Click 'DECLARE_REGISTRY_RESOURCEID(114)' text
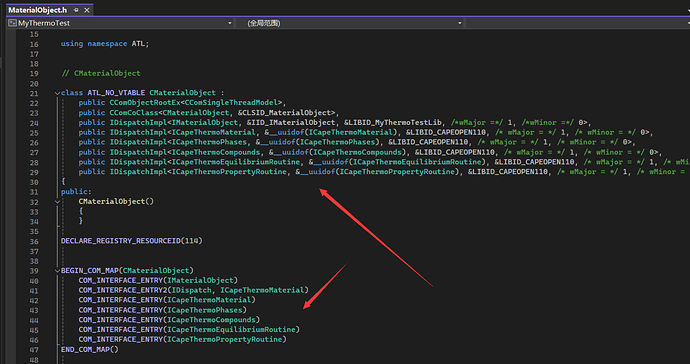690x364 pixels. click(132, 241)
